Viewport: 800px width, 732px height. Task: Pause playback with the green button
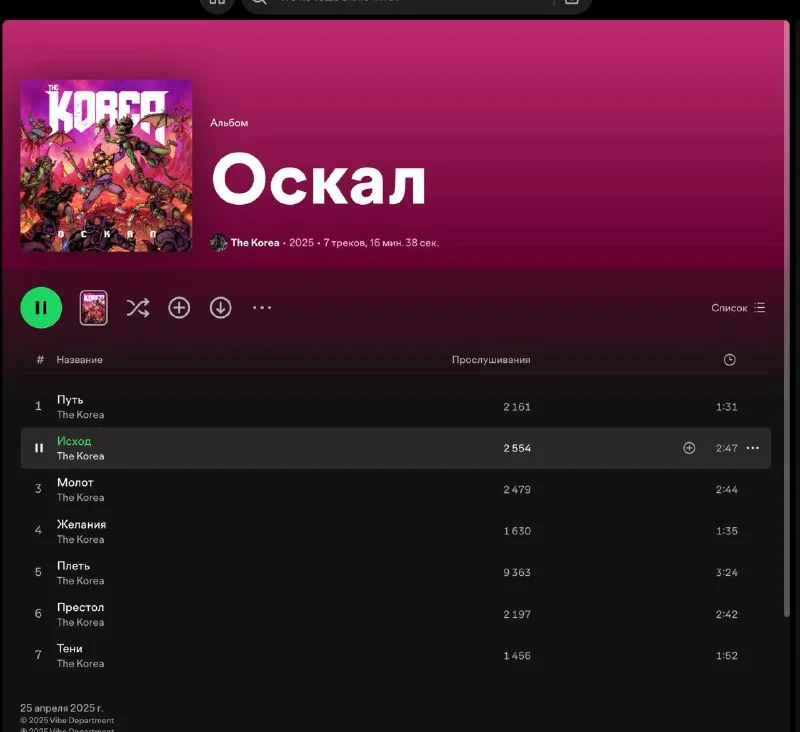pyautogui.click(x=41, y=308)
